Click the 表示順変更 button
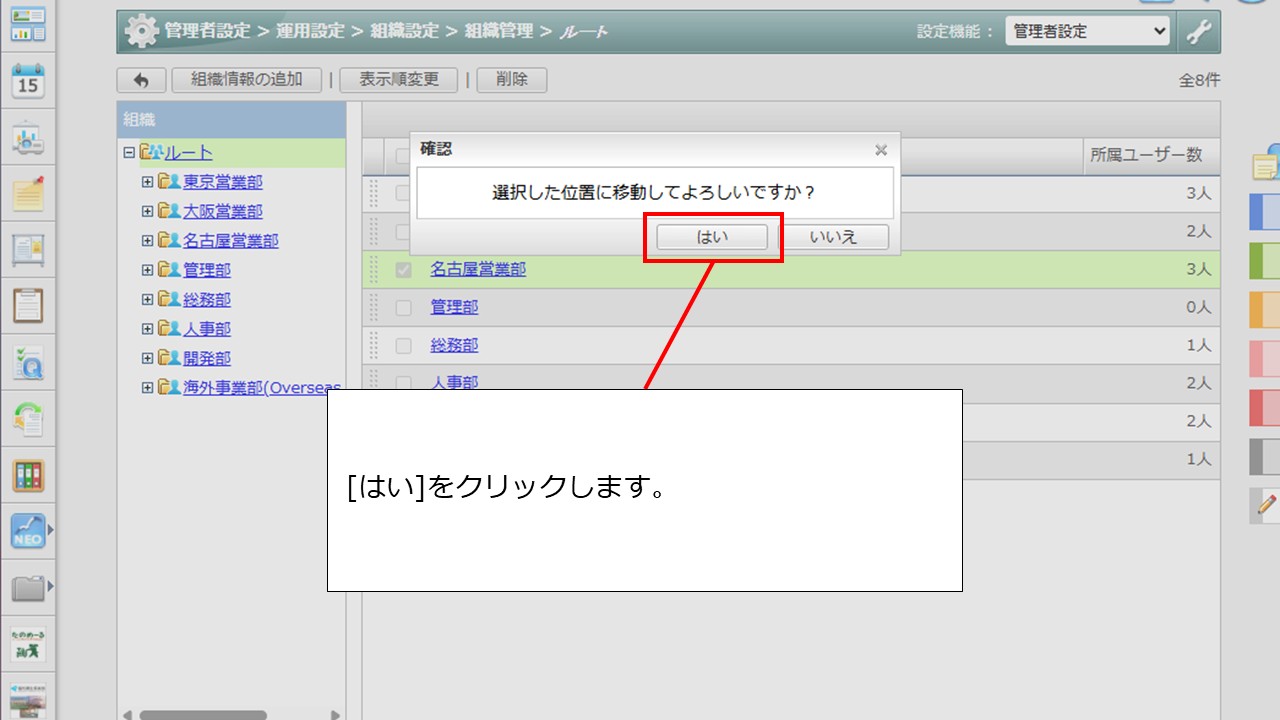1280x720 pixels. [x=399, y=80]
